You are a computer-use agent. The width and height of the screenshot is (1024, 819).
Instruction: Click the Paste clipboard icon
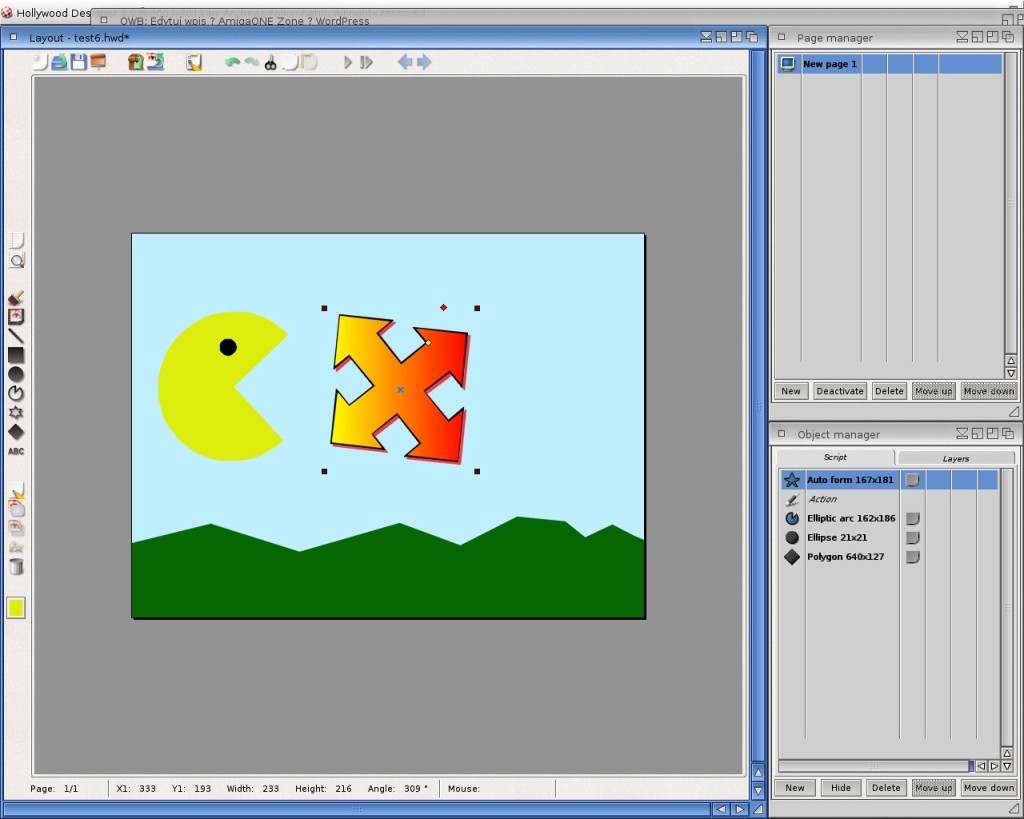click(x=310, y=62)
